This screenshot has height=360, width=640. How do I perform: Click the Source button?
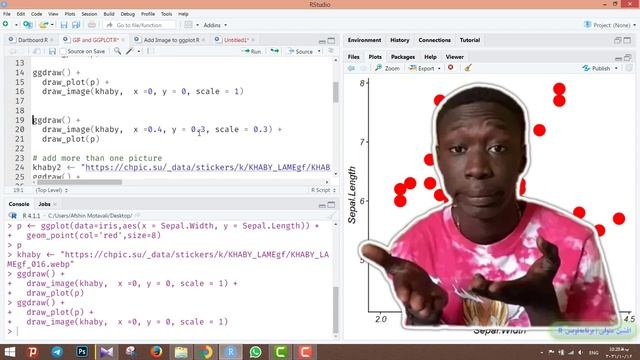[300, 51]
